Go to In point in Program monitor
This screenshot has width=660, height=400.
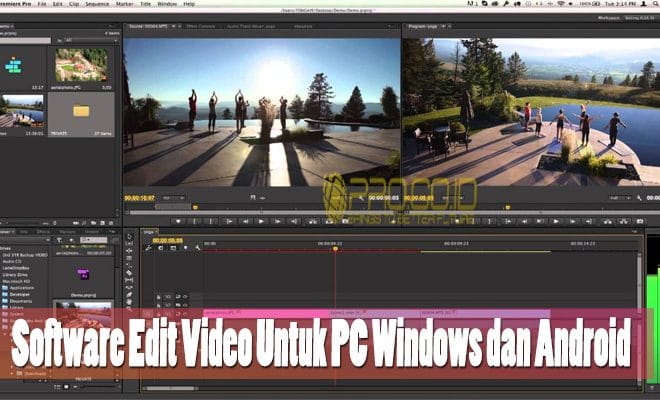tap(508, 221)
